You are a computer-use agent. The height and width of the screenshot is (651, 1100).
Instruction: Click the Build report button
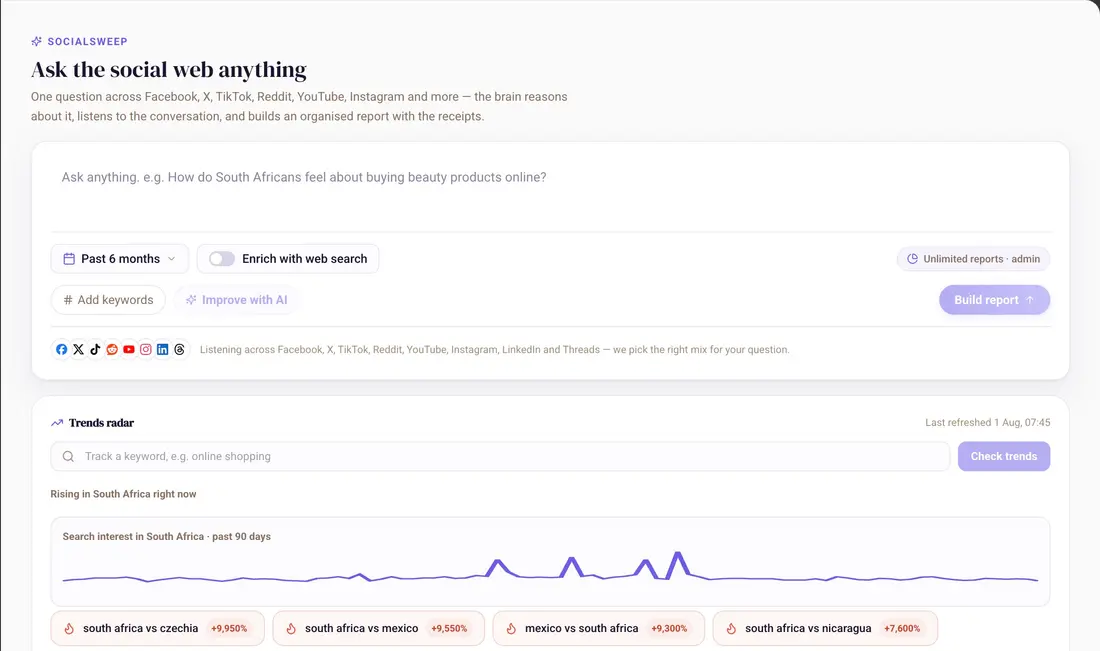pos(995,300)
